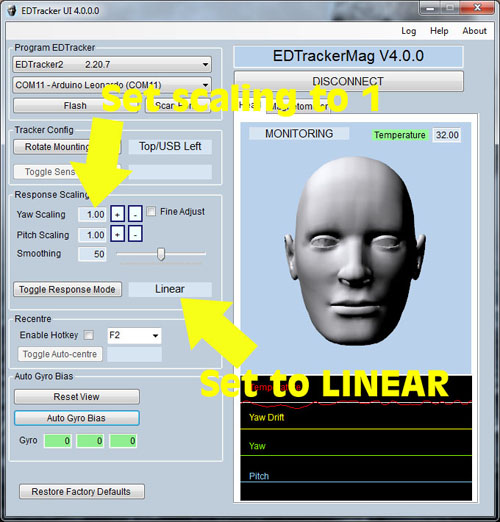
Task: Click the Temperature value 32.00
Action: tap(447, 135)
